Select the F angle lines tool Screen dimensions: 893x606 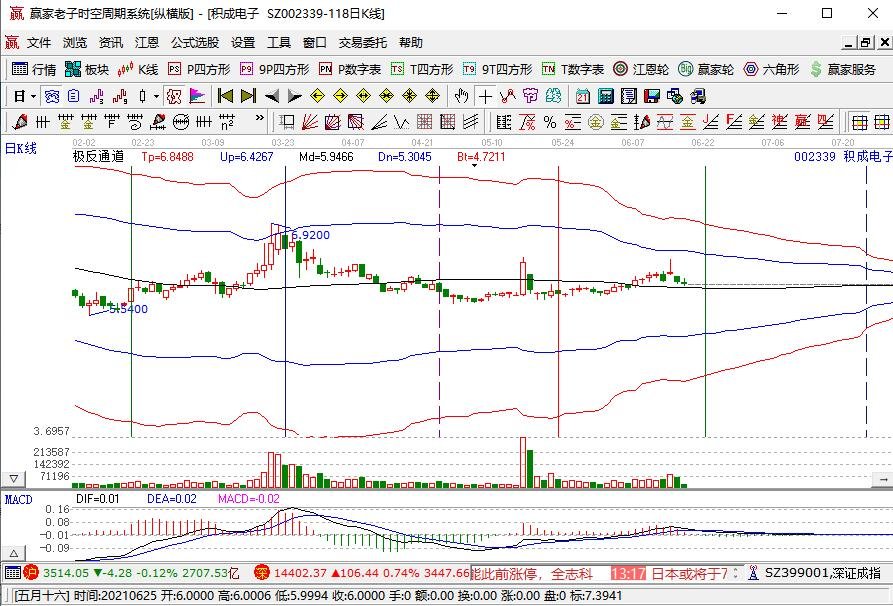coord(734,121)
